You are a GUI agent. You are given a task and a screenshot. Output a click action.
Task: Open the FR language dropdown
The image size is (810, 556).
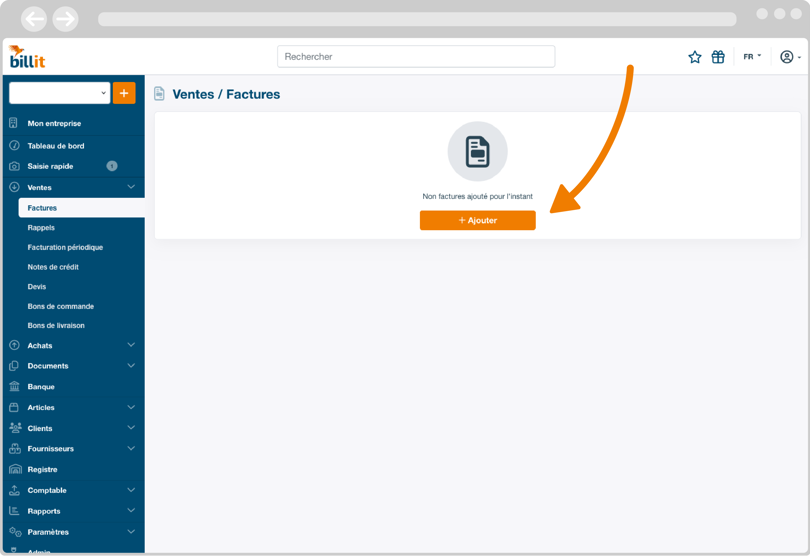pos(752,57)
